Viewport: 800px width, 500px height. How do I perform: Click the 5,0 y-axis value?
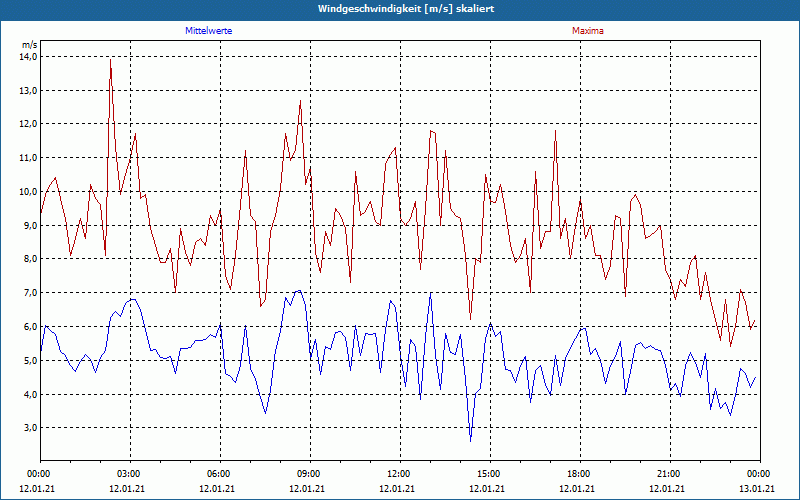click(31, 360)
